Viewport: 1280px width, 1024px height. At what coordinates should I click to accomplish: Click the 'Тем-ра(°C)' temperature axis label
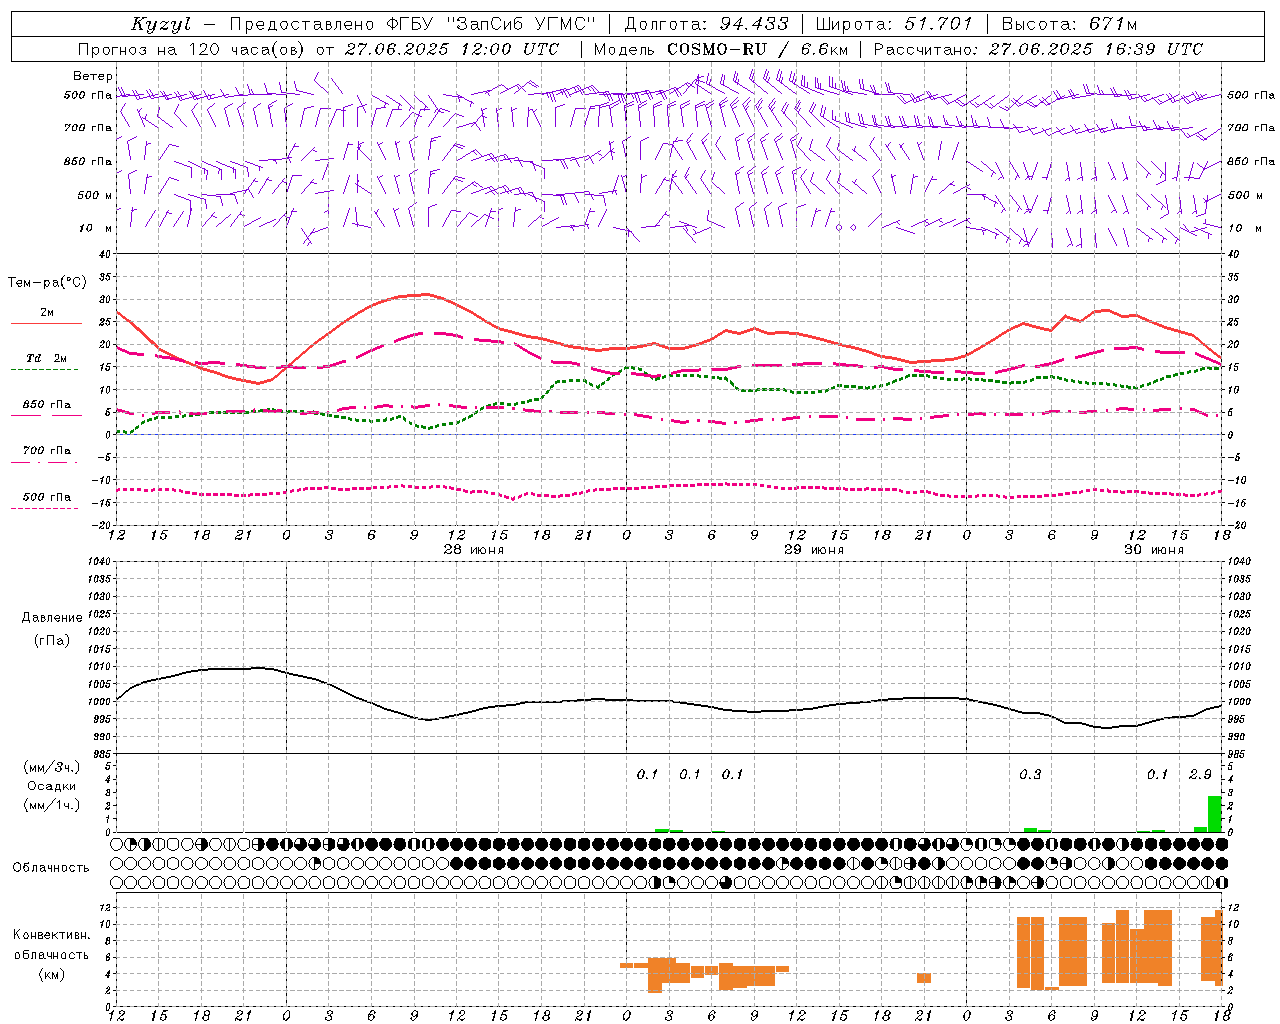tap(47, 283)
